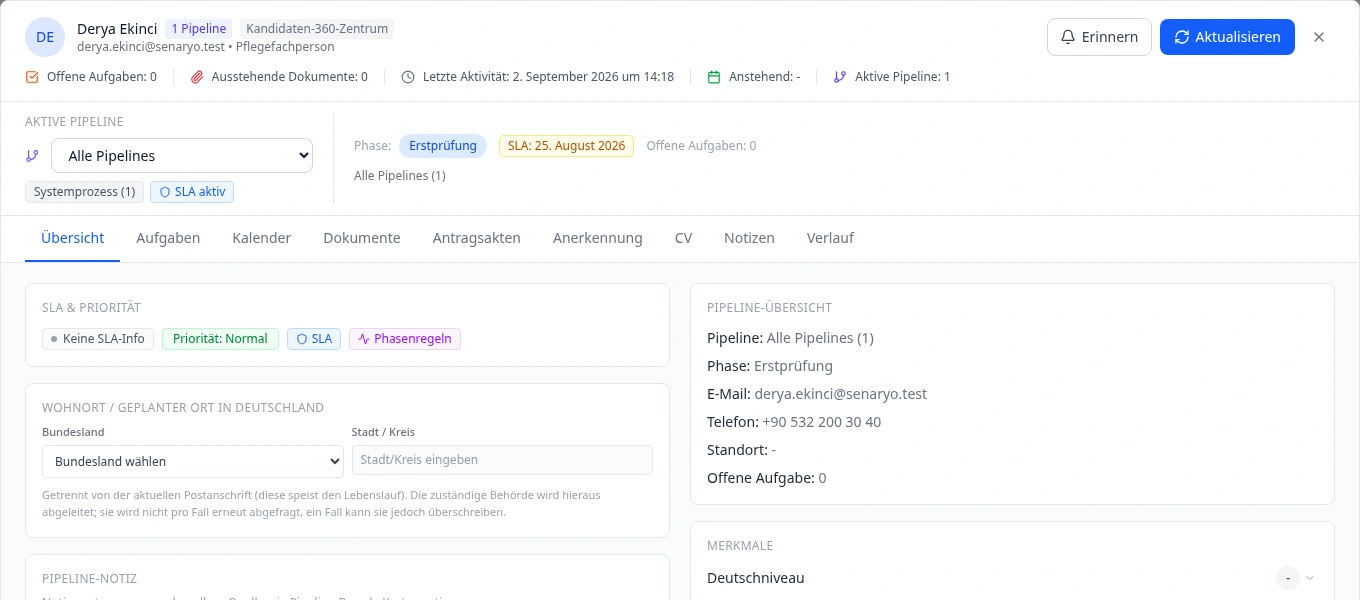1360x600 pixels.
Task: Click the branch icon by Aktive Pipeline: 1
Action: coord(840,77)
